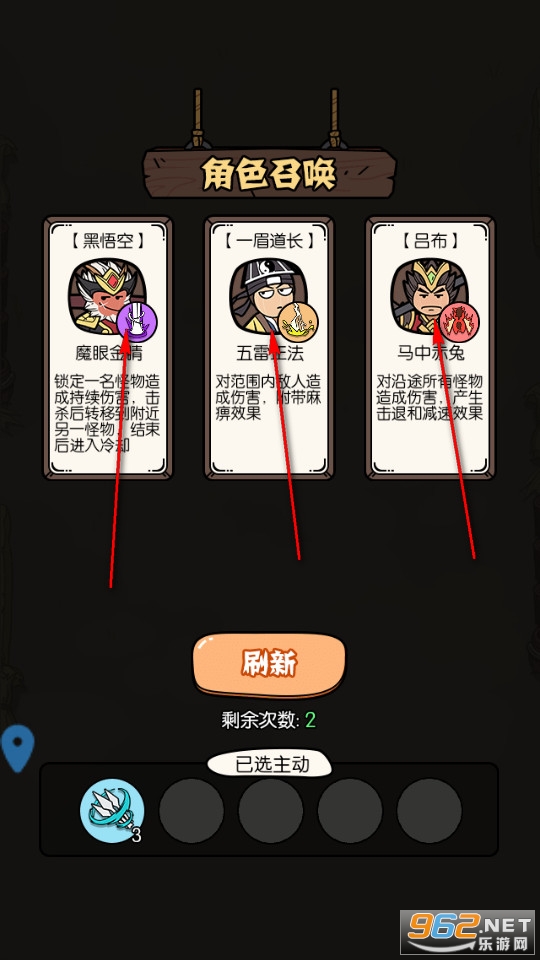This screenshot has width=540, height=960.
Task: Select the 一眉道长 character portrait
Action: pos(263,295)
